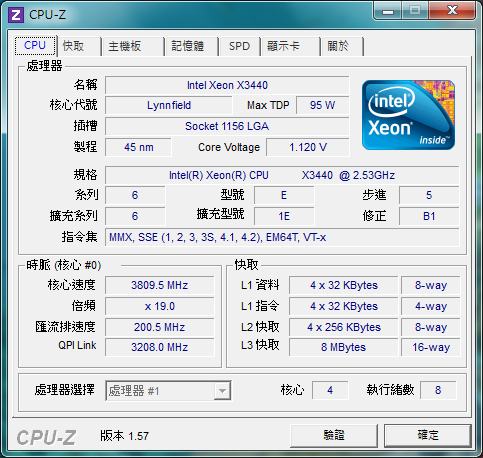Click the QPI Link label
This screenshot has height=458, width=483.
(77, 345)
